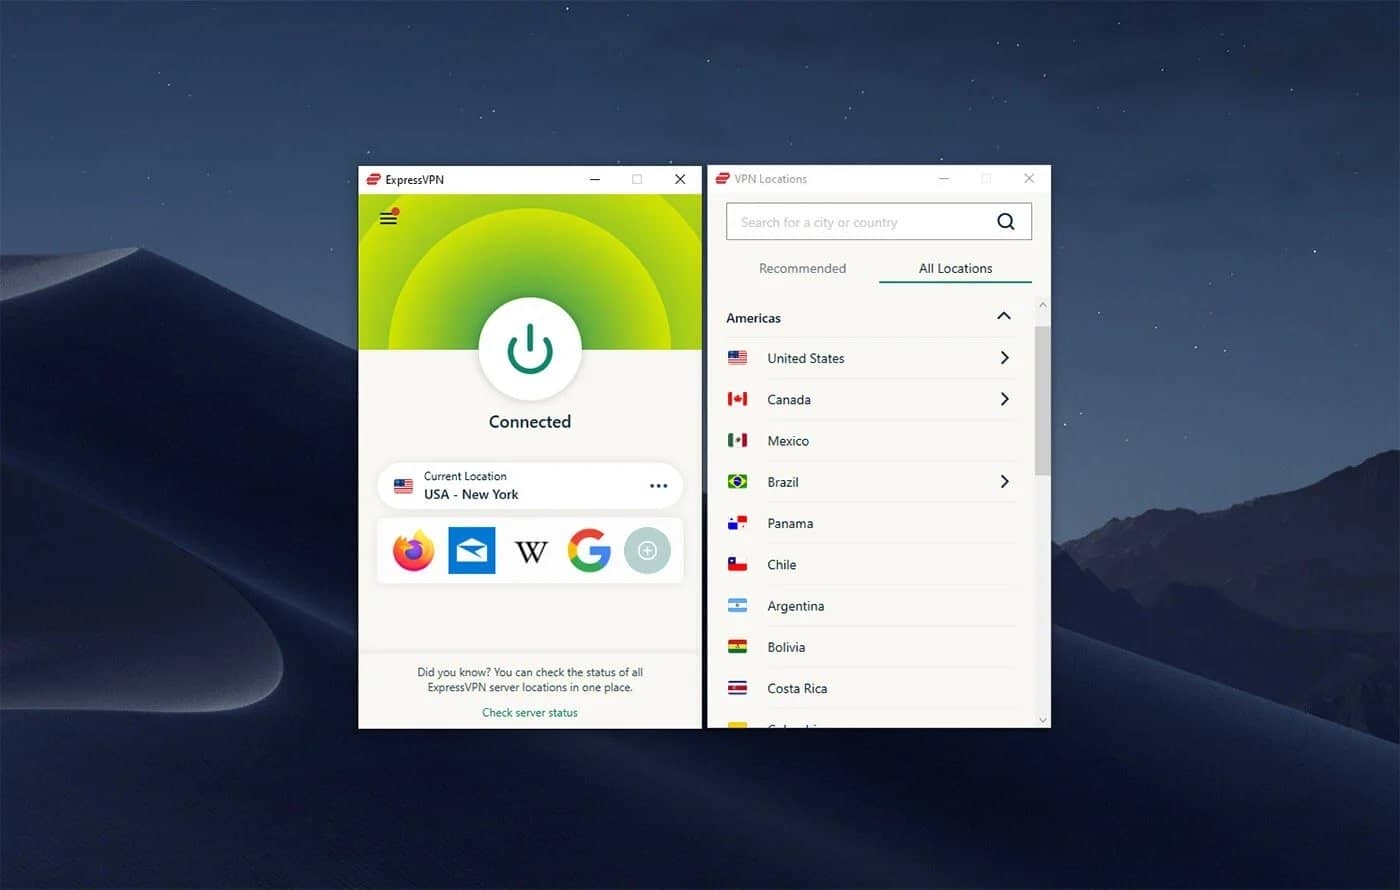Connect to Panama
The height and width of the screenshot is (890, 1400).
(x=870, y=523)
